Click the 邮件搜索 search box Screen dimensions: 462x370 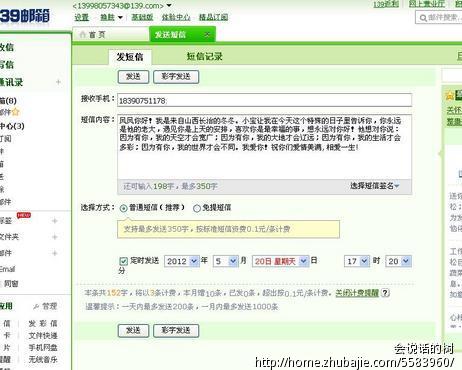point(439,17)
